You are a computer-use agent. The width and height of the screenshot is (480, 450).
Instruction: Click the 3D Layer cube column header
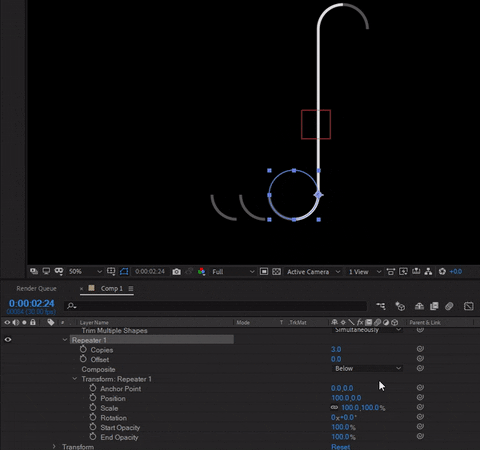[x=395, y=322]
